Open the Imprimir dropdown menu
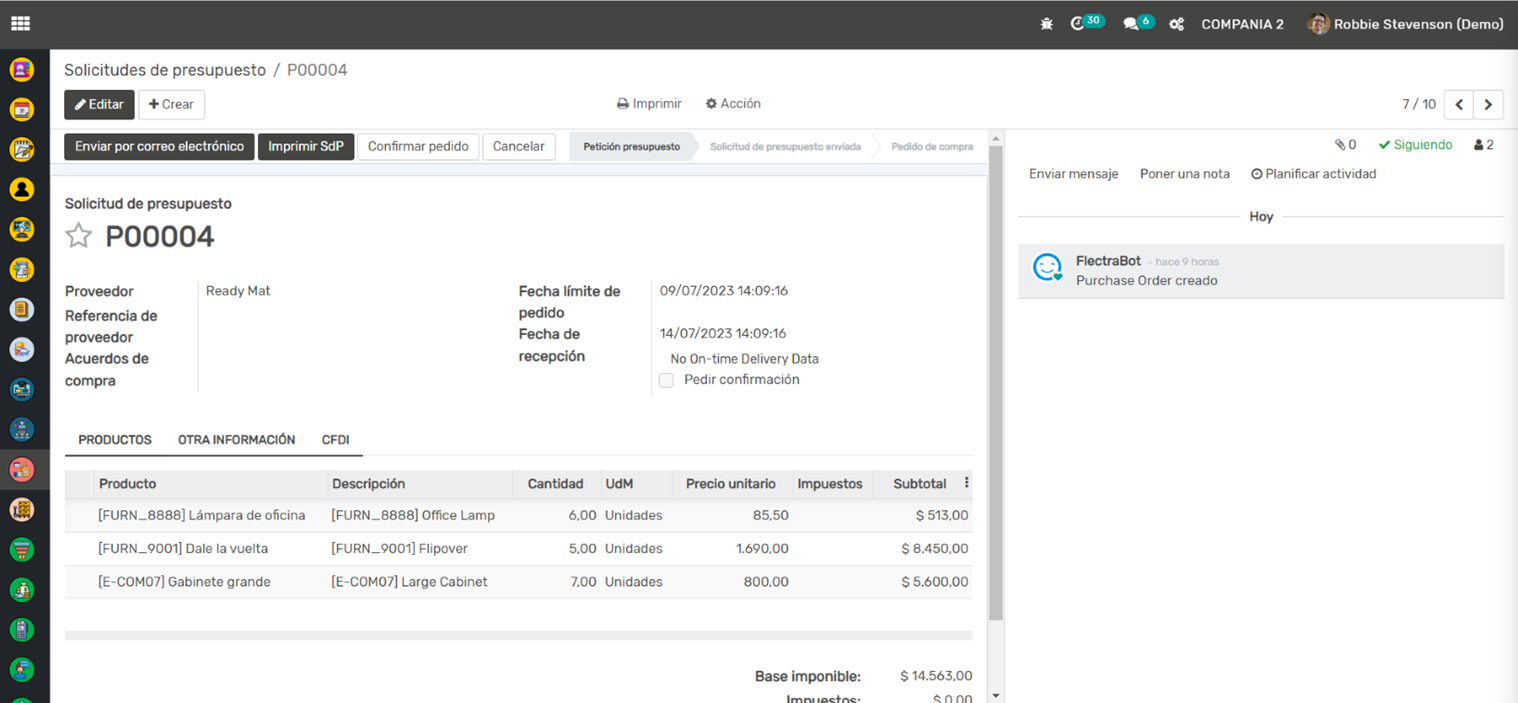 649,104
